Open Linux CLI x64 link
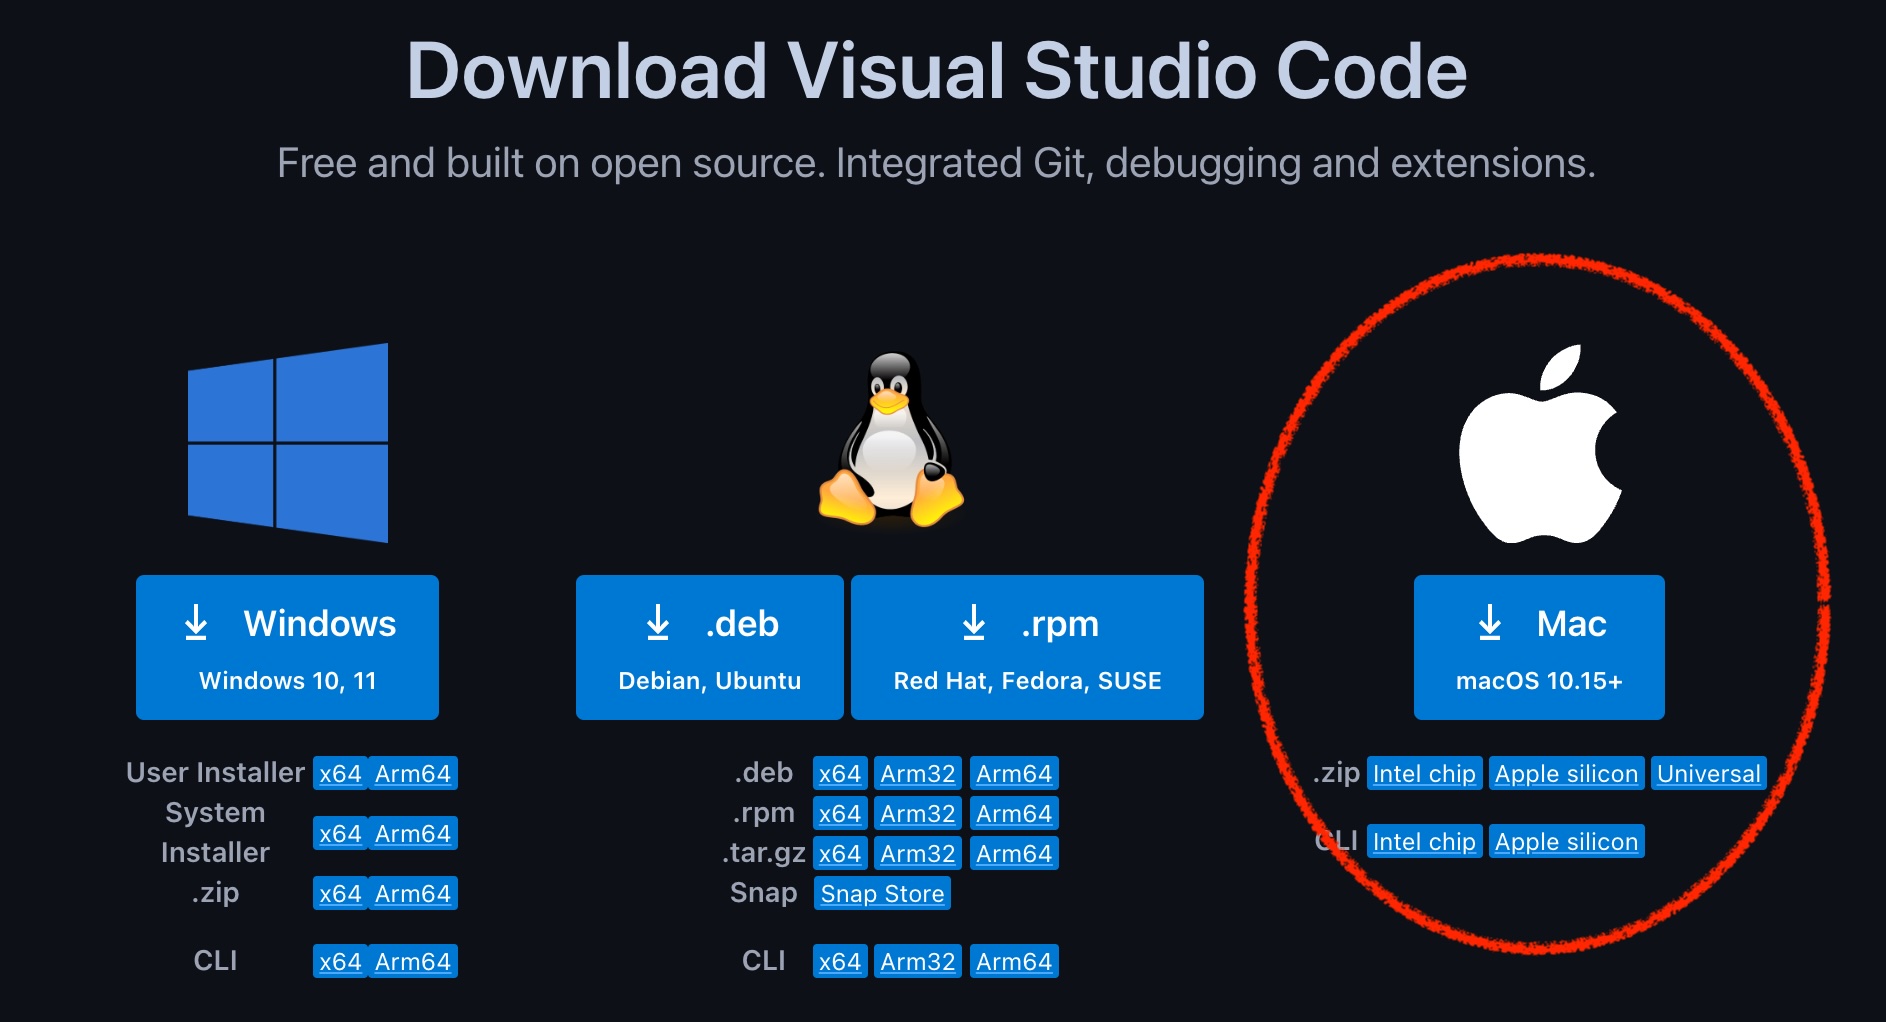The image size is (1886, 1022). pyautogui.click(x=840, y=961)
